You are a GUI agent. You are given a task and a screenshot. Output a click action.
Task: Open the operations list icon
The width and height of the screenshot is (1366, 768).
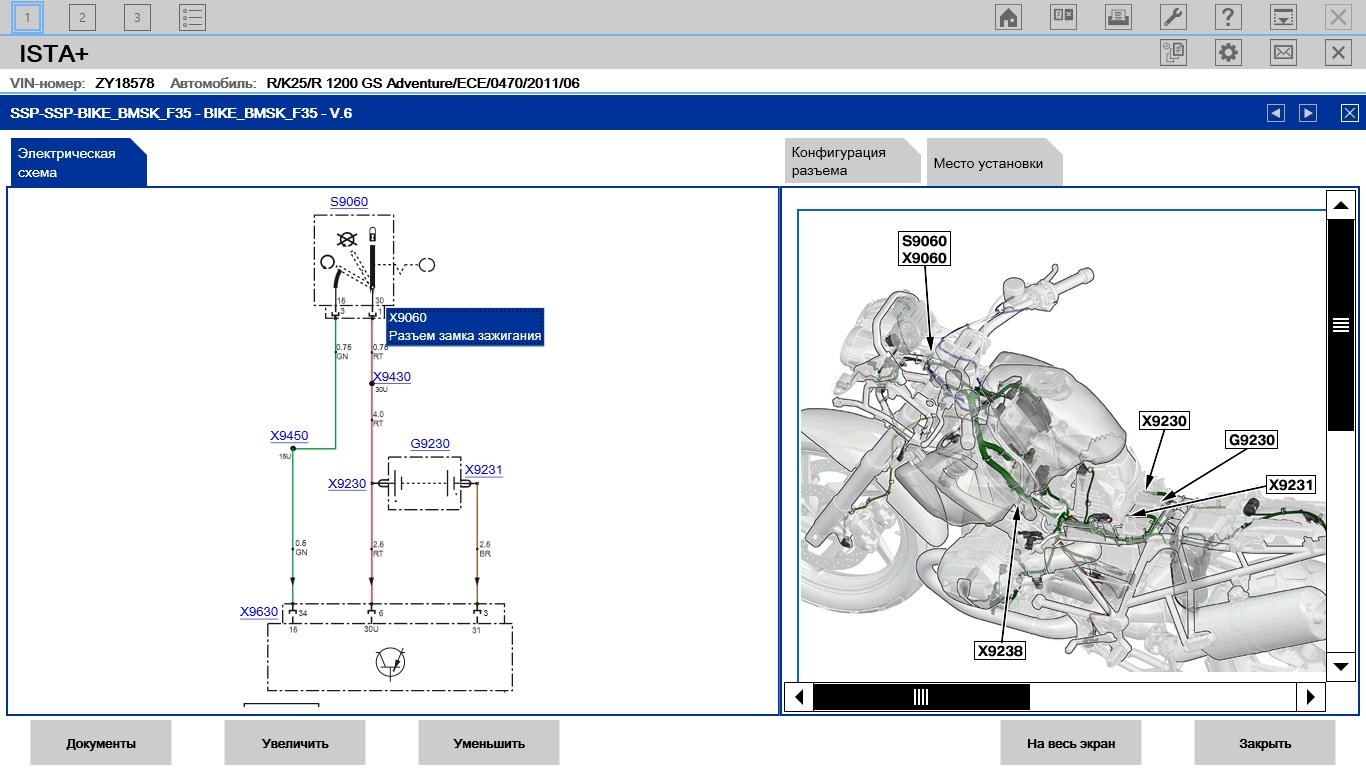click(192, 17)
